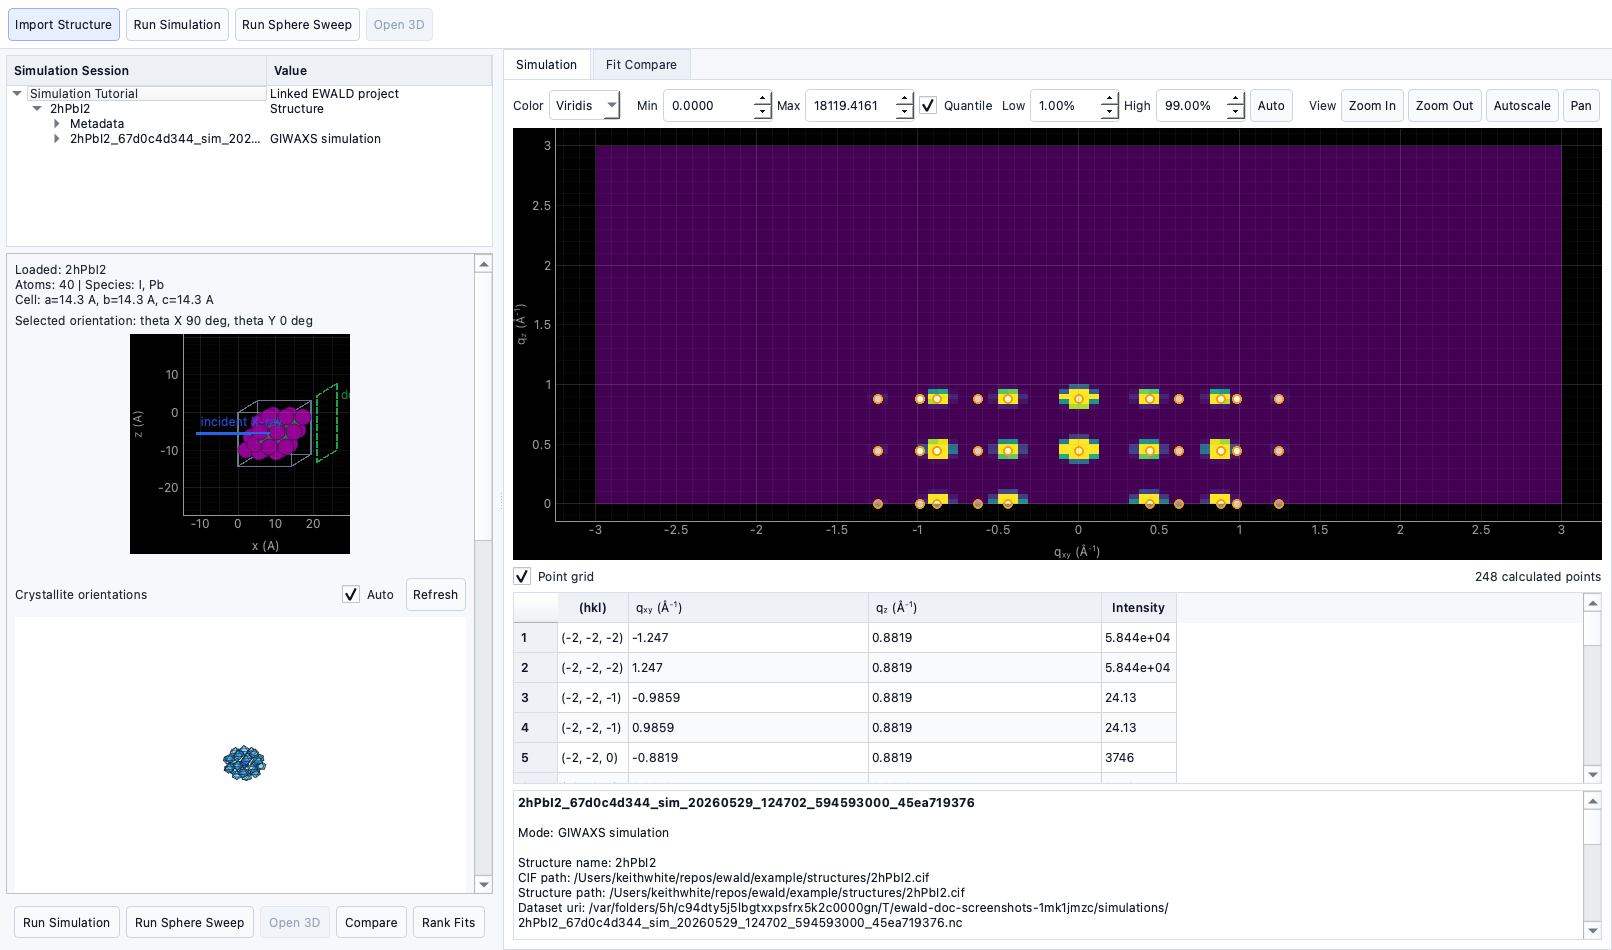
Task: Decrease the Max value with down arrow
Action: pyautogui.click(x=904, y=113)
